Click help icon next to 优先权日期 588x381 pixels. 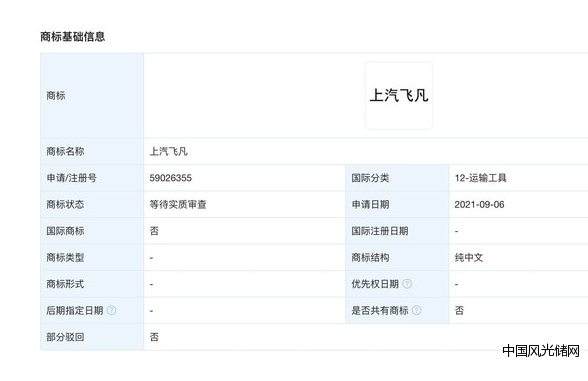click(407, 284)
